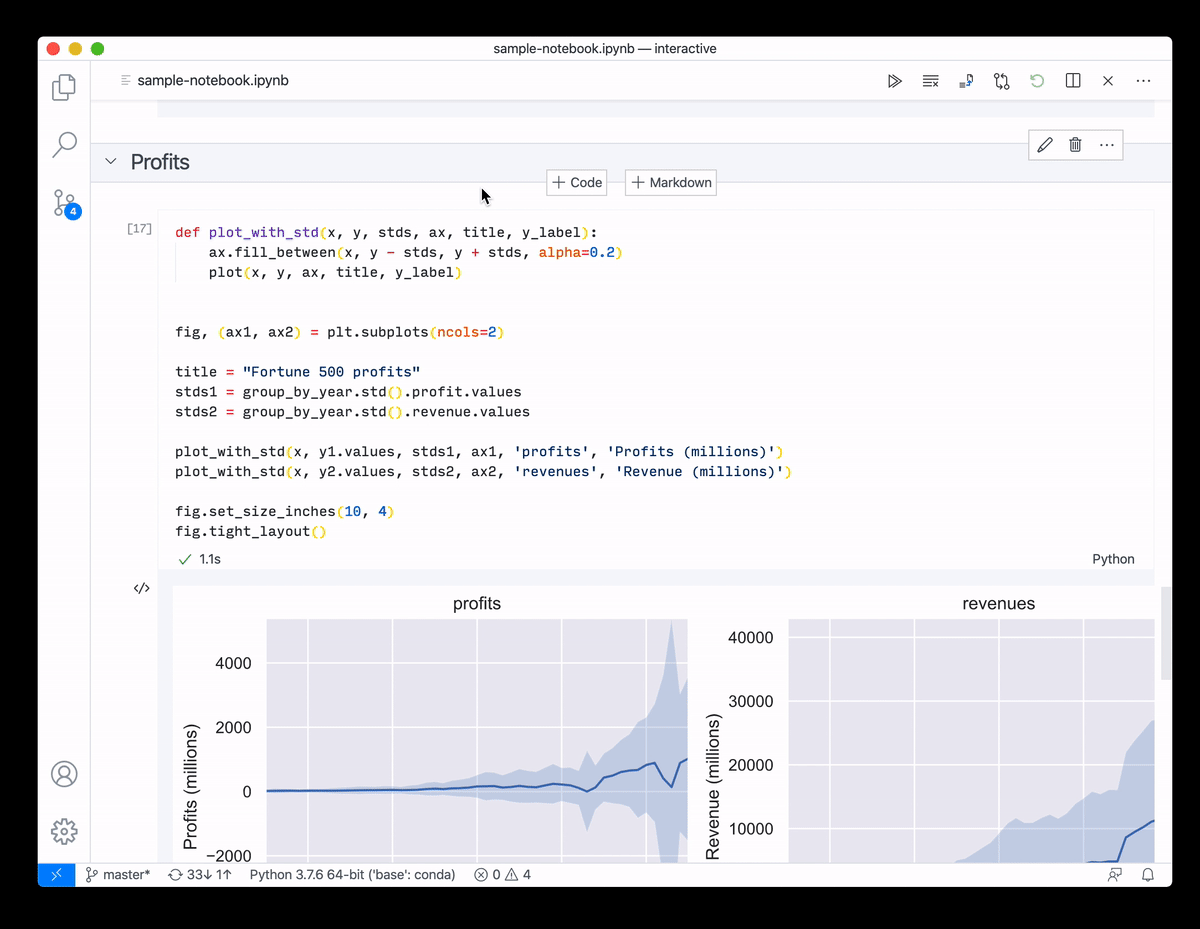Click the remote window indicator in status bar

[56, 875]
